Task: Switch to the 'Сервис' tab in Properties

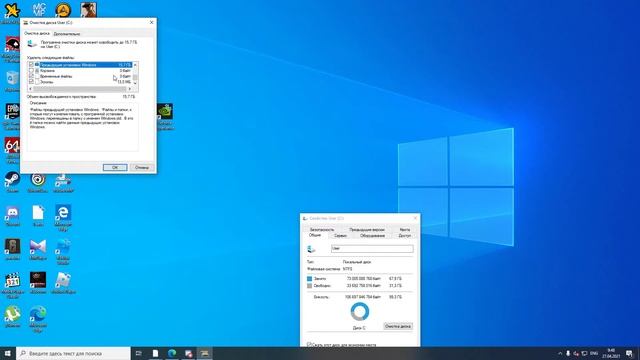Action: click(340, 236)
